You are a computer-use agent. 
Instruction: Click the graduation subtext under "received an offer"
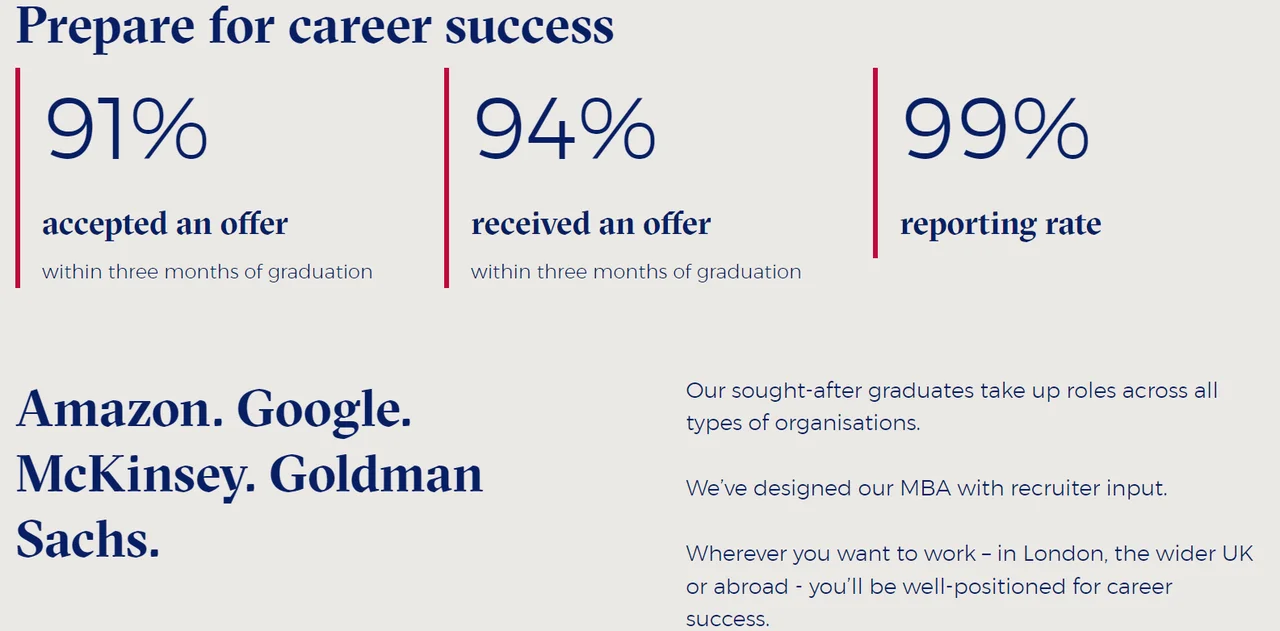click(636, 272)
